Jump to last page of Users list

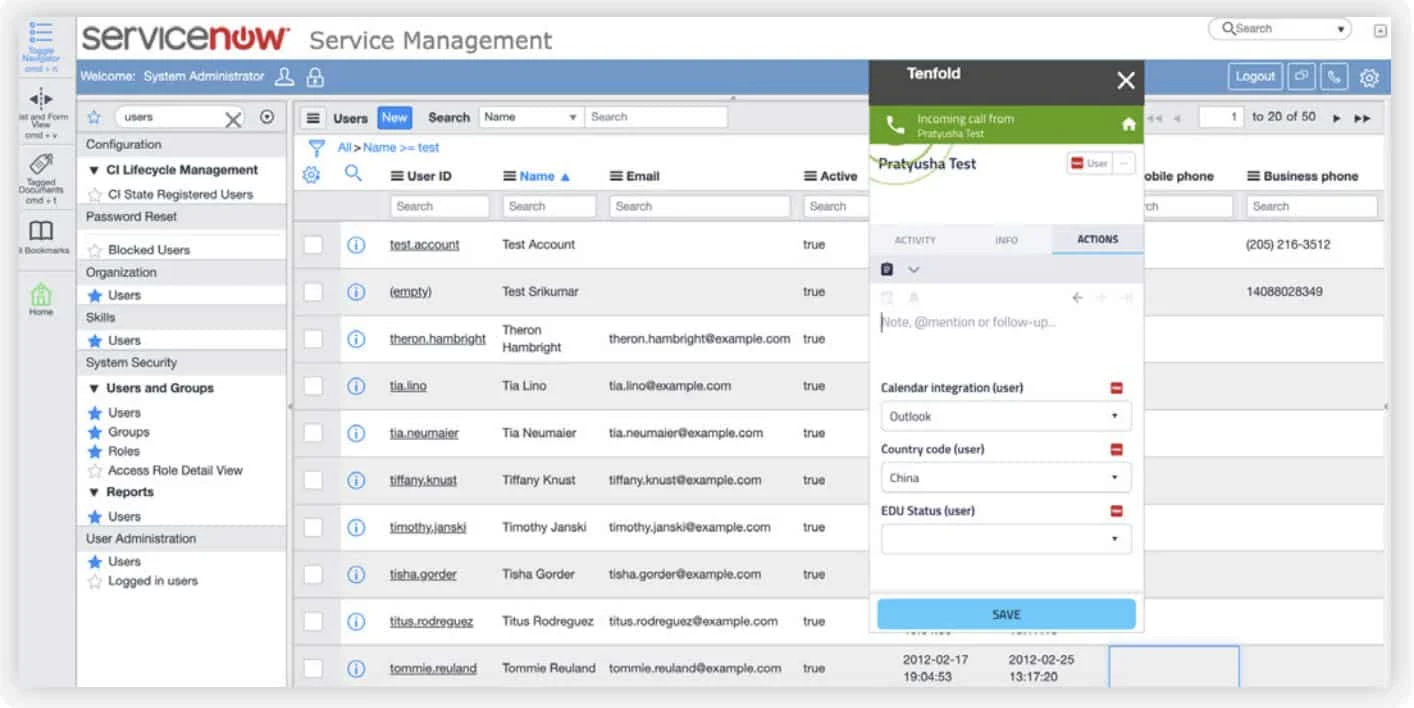click(1362, 118)
